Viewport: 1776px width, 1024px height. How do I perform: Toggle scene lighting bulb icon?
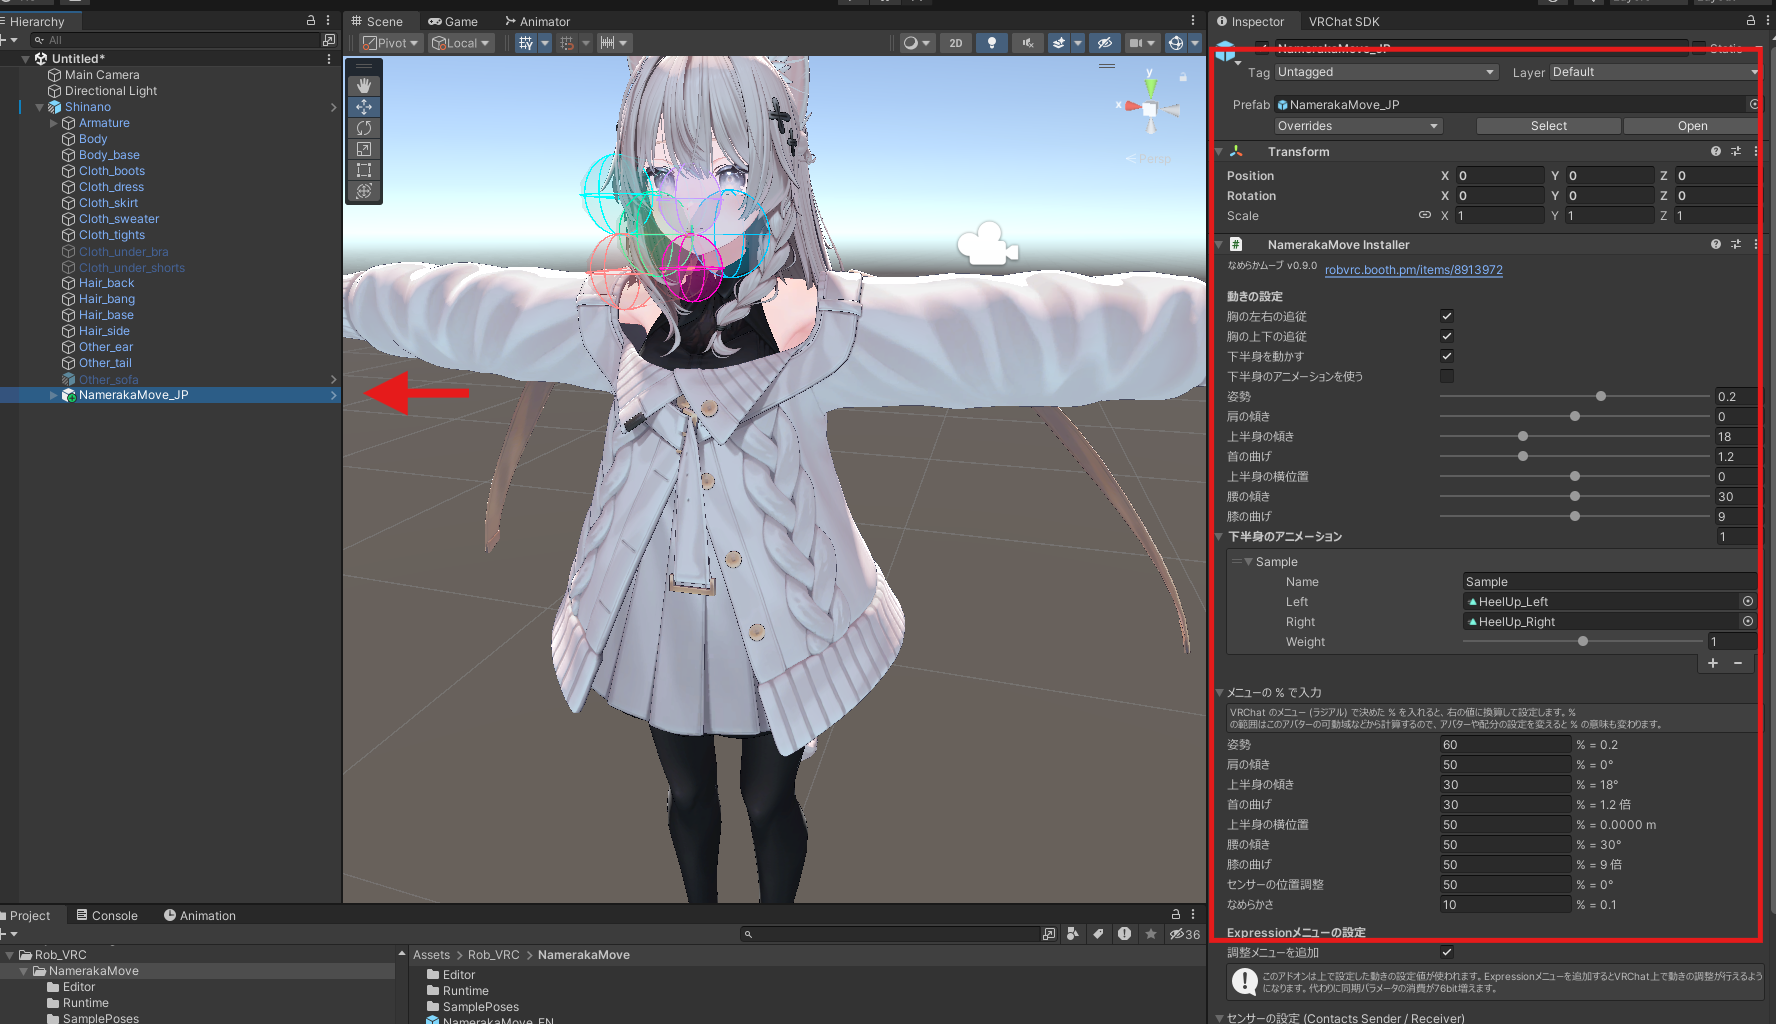(991, 43)
